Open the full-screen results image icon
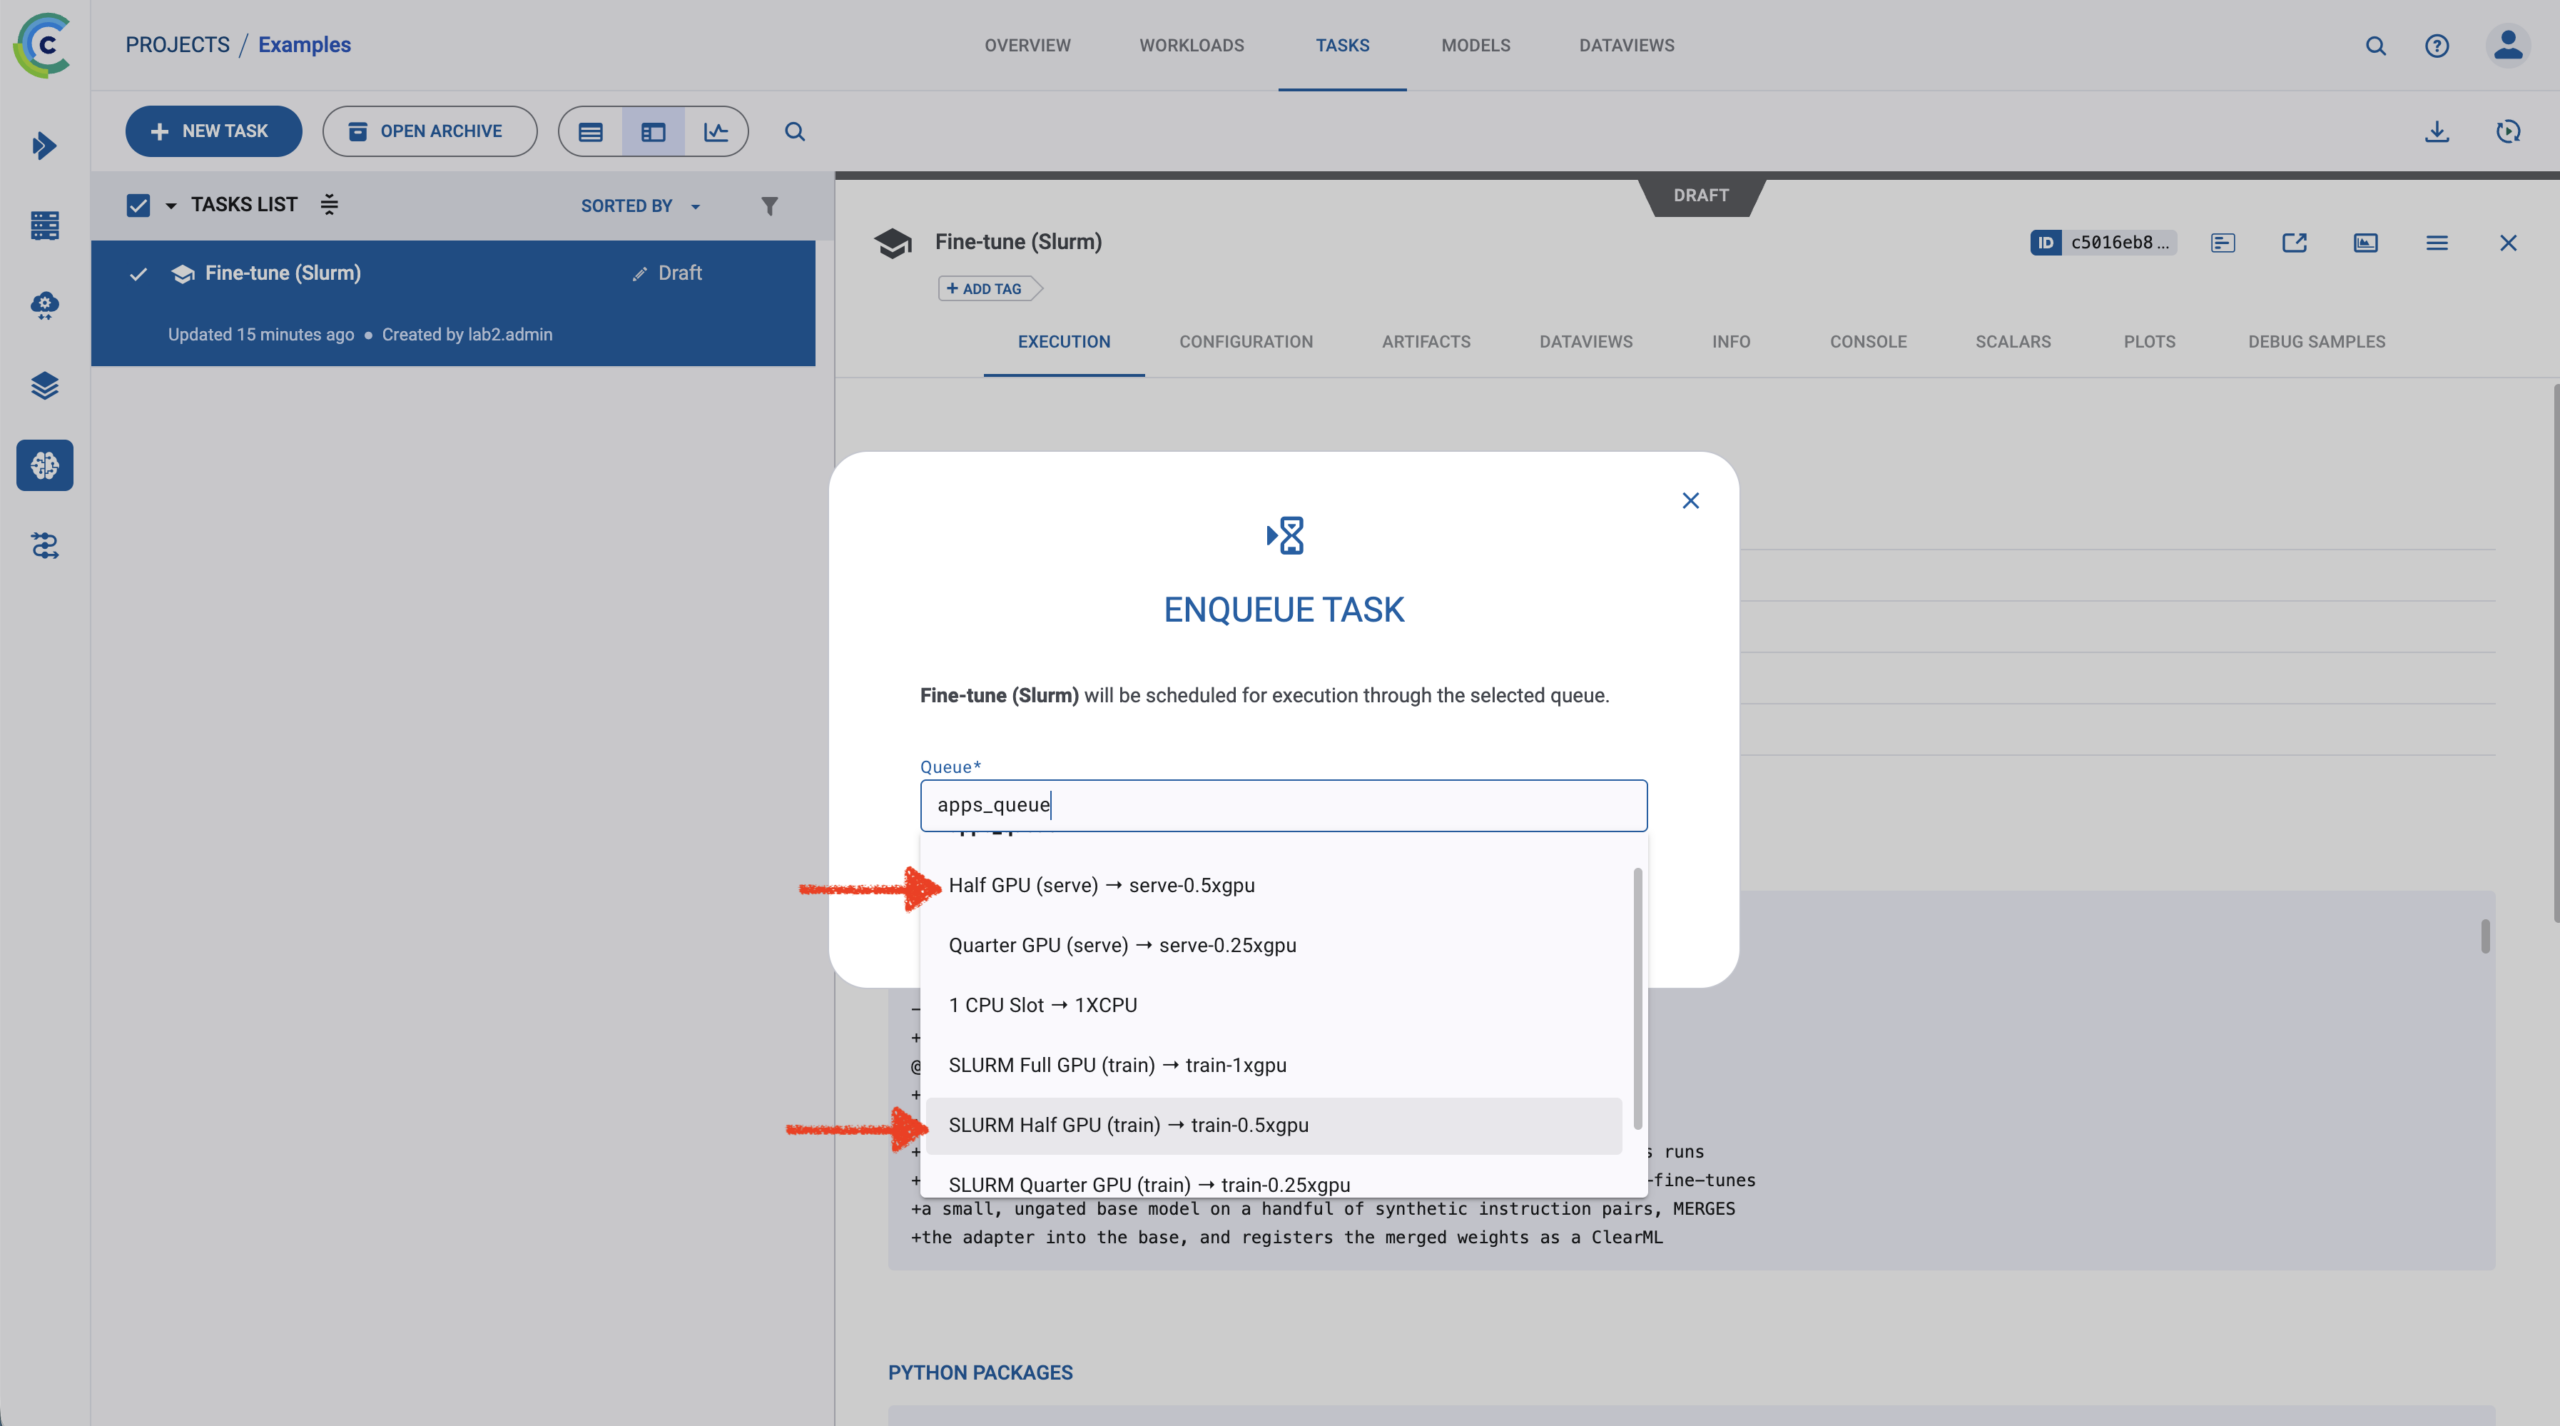 (2366, 243)
